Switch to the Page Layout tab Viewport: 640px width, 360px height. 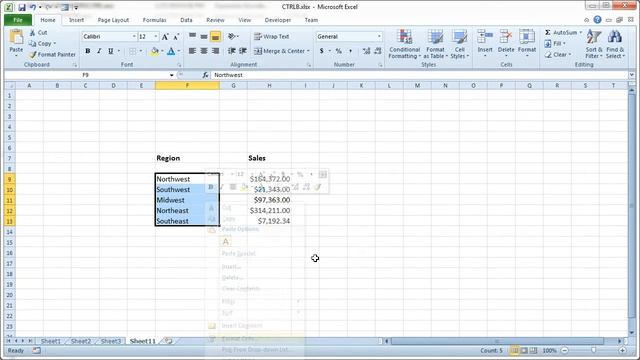(x=113, y=20)
